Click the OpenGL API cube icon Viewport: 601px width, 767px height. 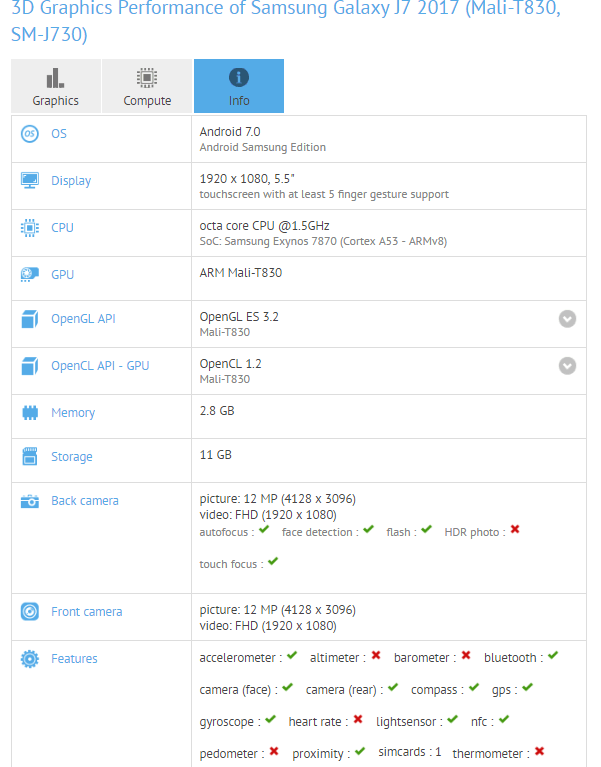pyautogui.click(x=30, y=319)
